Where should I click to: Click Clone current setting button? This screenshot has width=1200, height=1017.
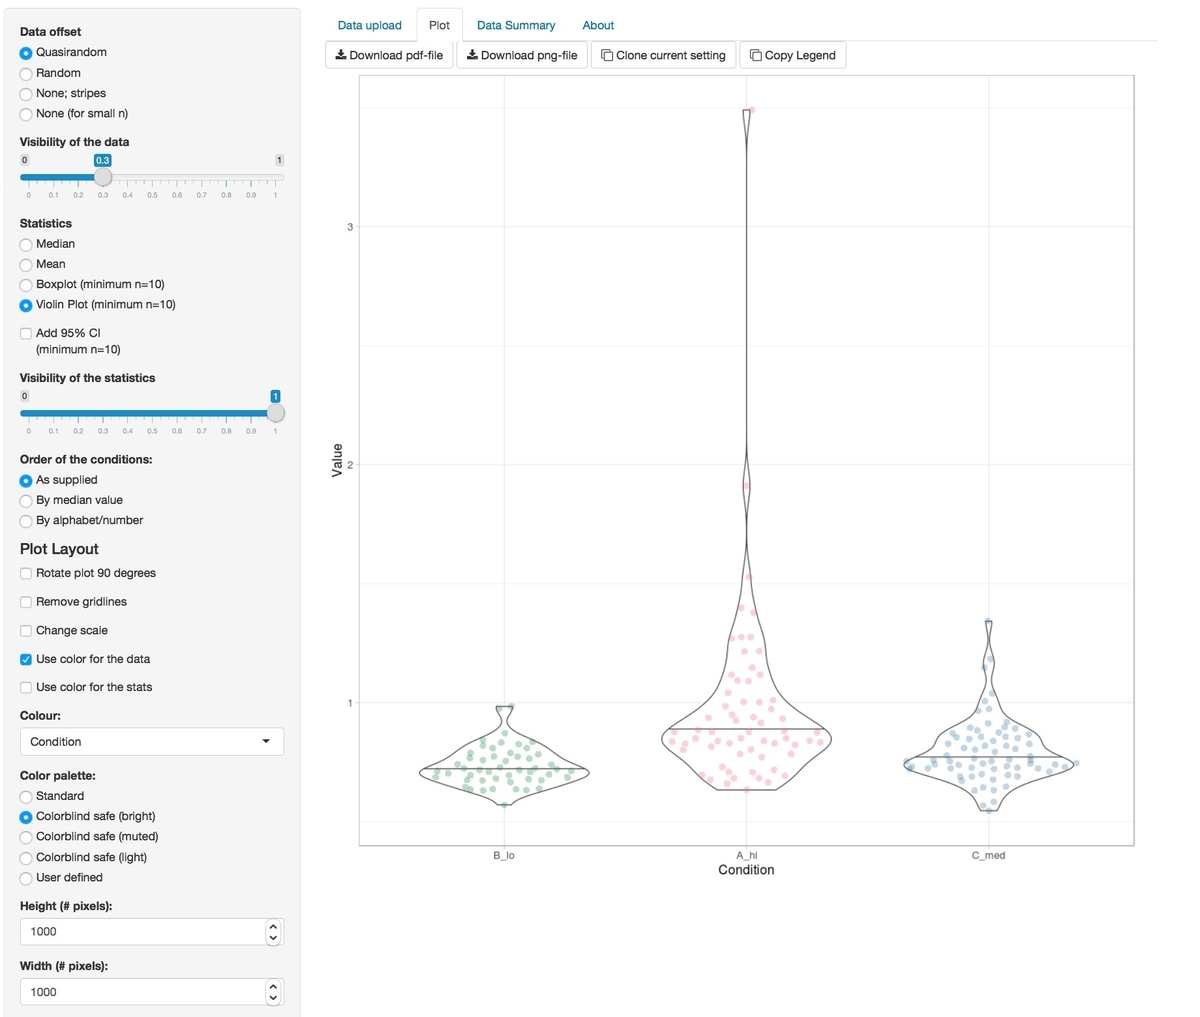664,55
